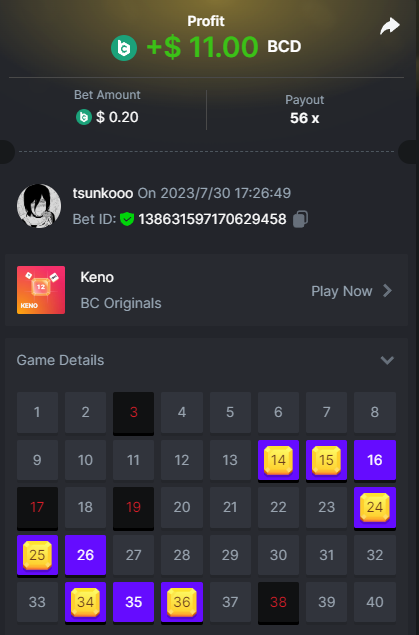The width and height of the screenshot is (419, 635).
Task: Click the BCD coin icon beside profit
Action: [124, 48]
